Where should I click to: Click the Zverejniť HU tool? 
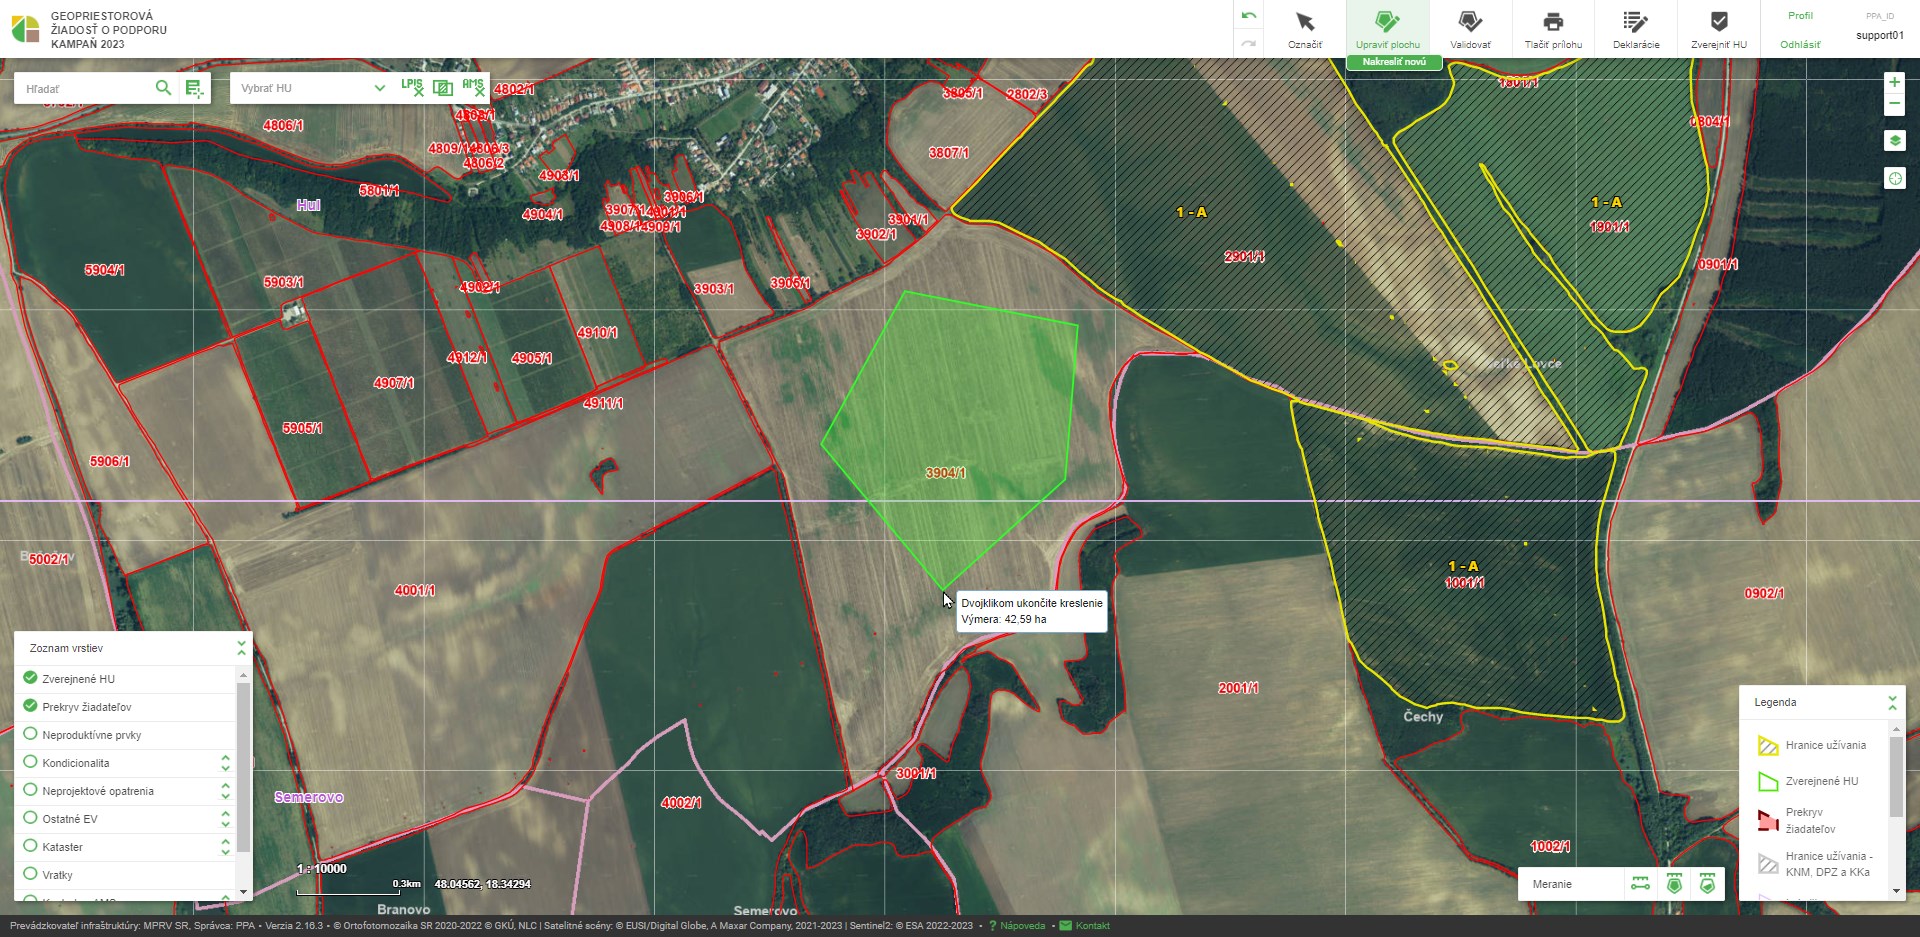pyautogui.click(x=1719, y=28)
